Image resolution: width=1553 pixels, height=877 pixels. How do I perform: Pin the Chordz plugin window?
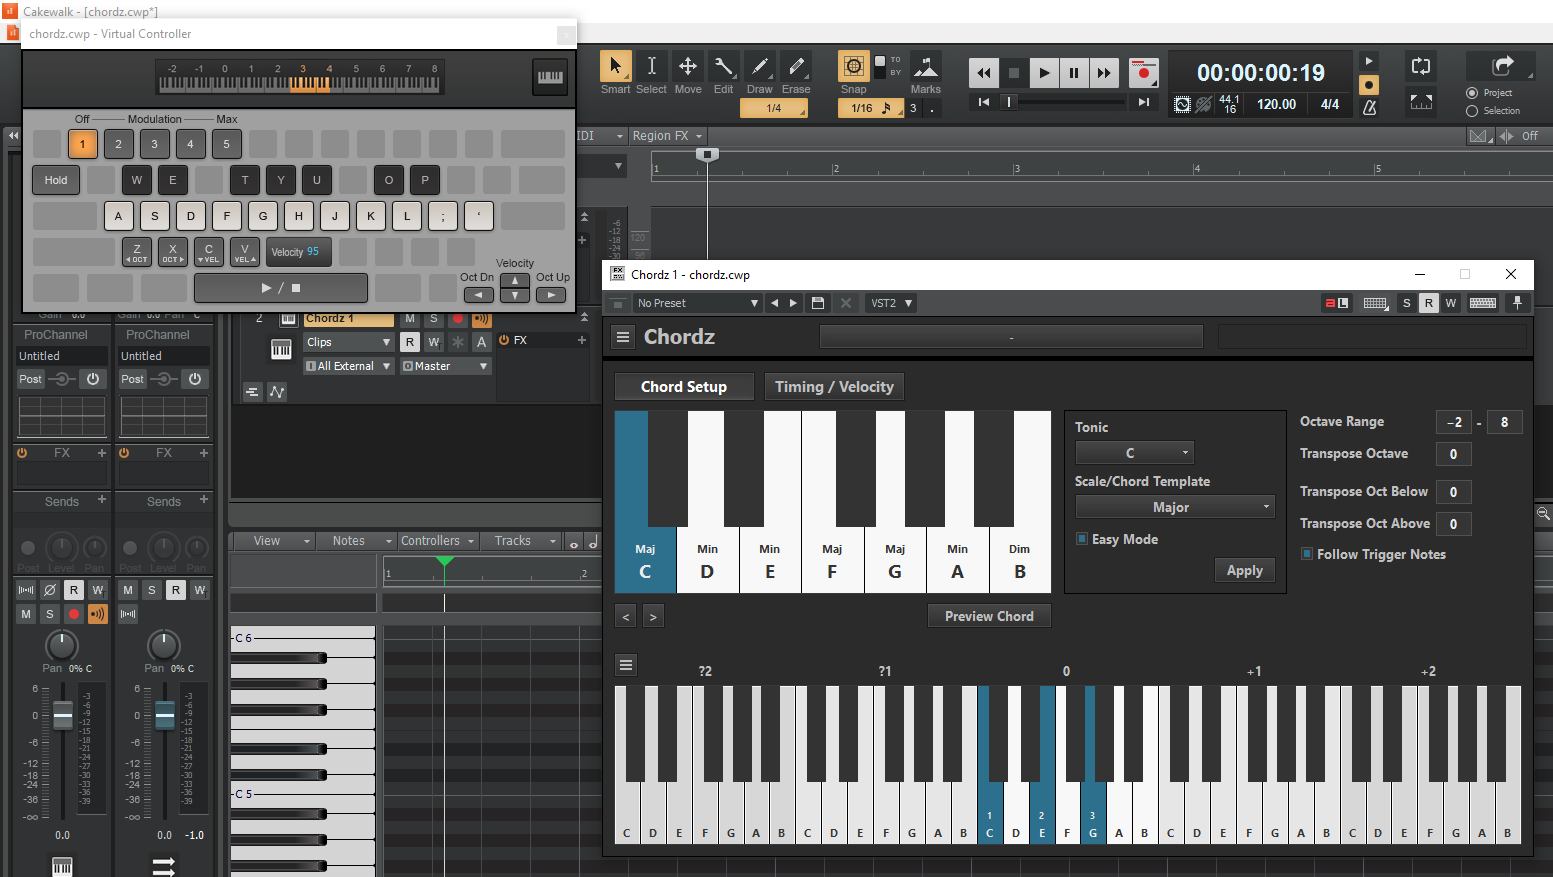tap(1517, 303)
